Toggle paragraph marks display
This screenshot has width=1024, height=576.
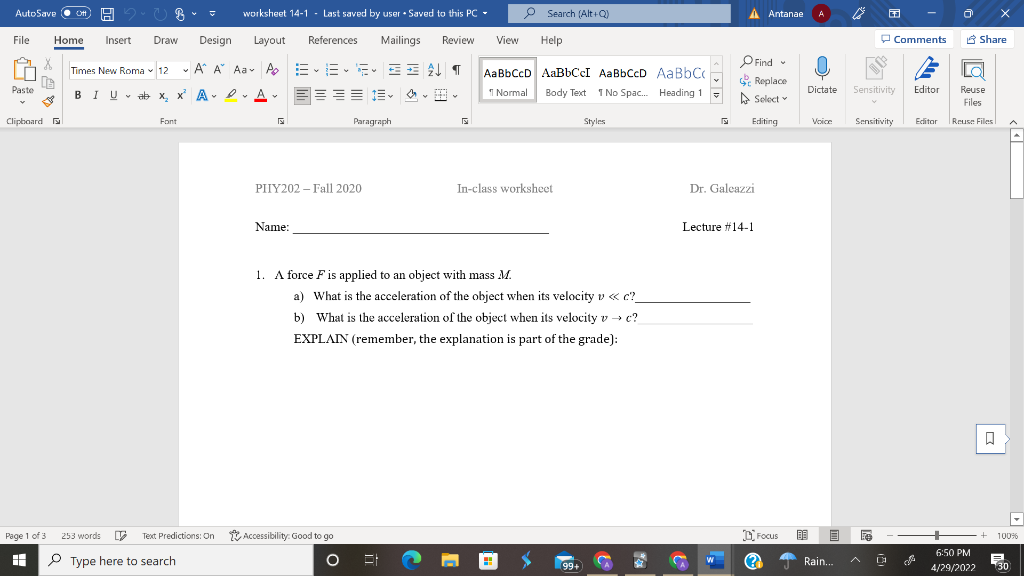pyautogui.click(x=456, y=70)
